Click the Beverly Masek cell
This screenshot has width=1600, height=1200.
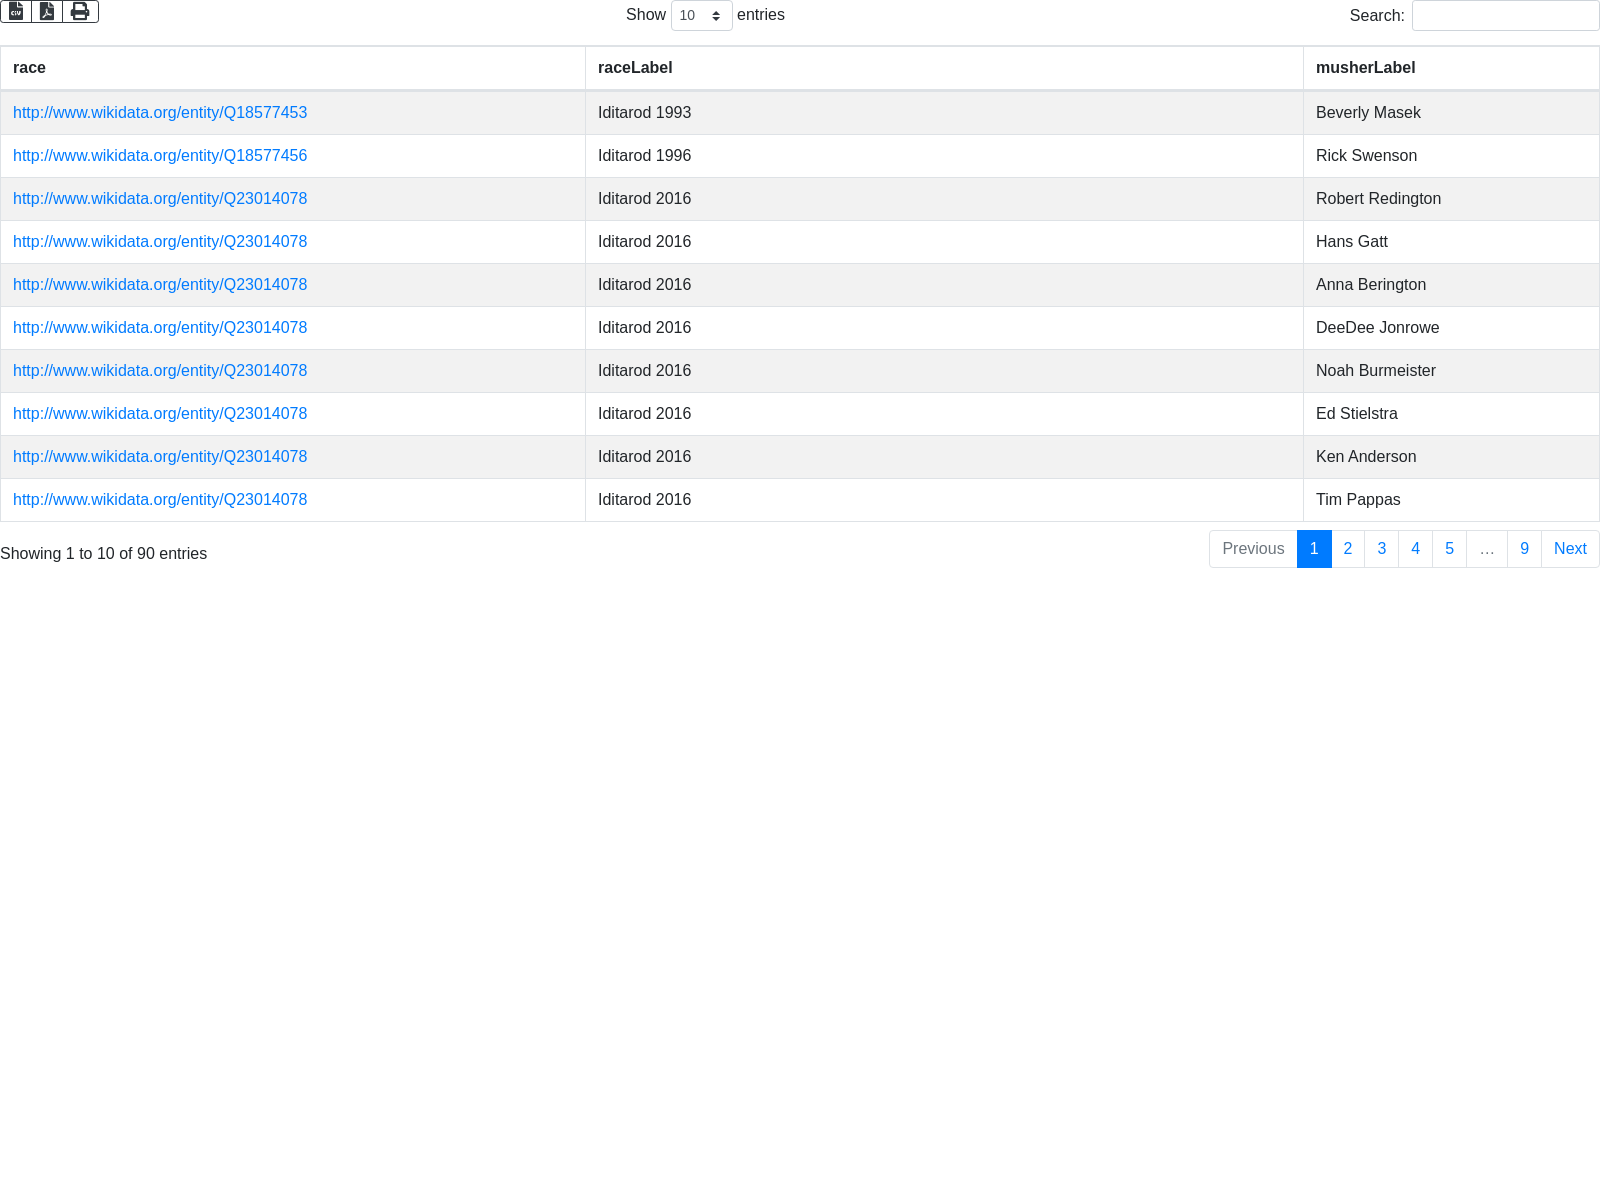(1451, 113)
